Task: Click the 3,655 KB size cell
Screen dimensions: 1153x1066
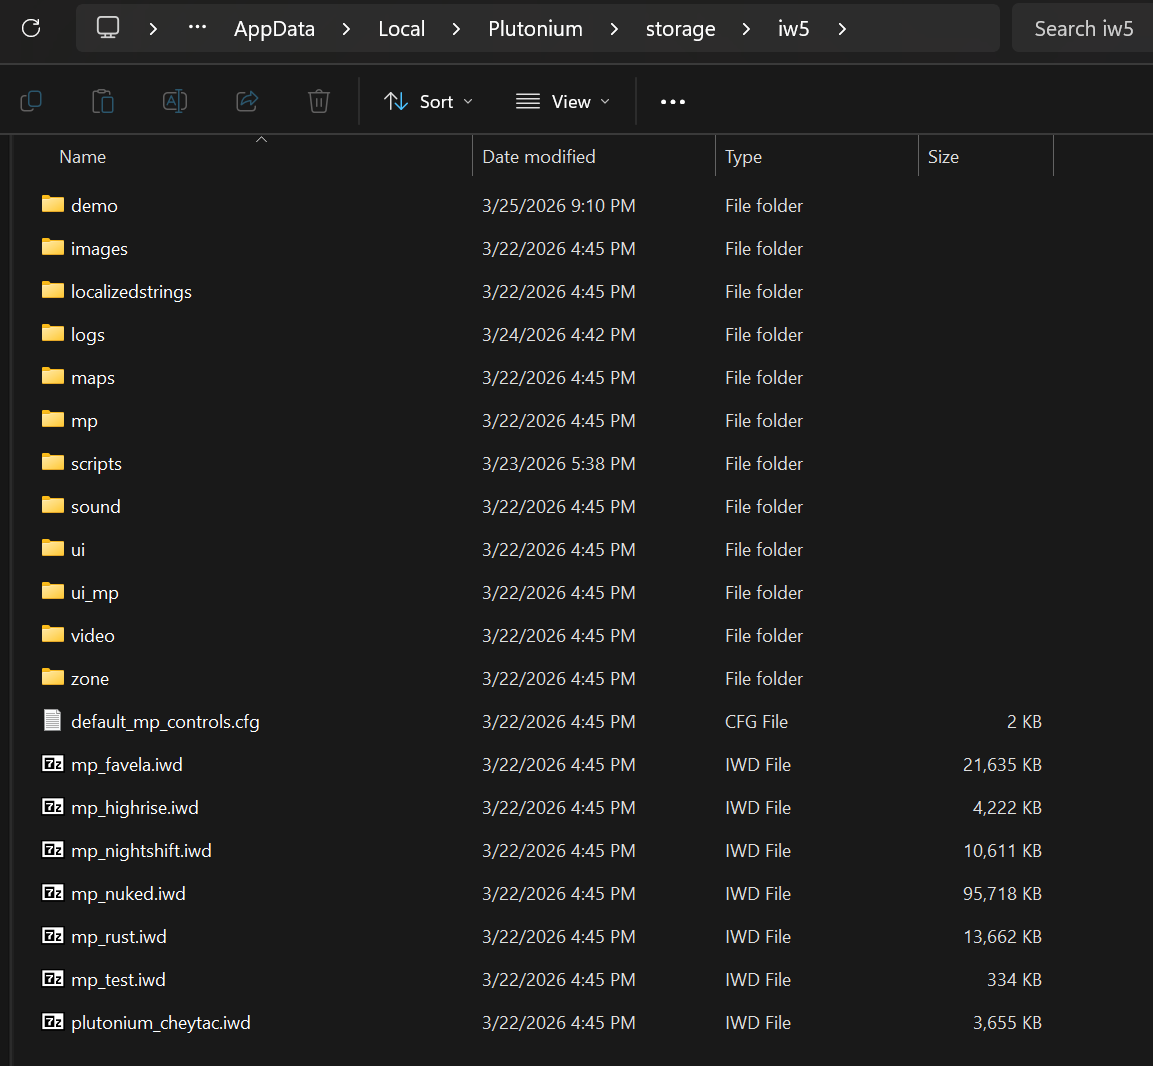Action: [1007, 1023]
